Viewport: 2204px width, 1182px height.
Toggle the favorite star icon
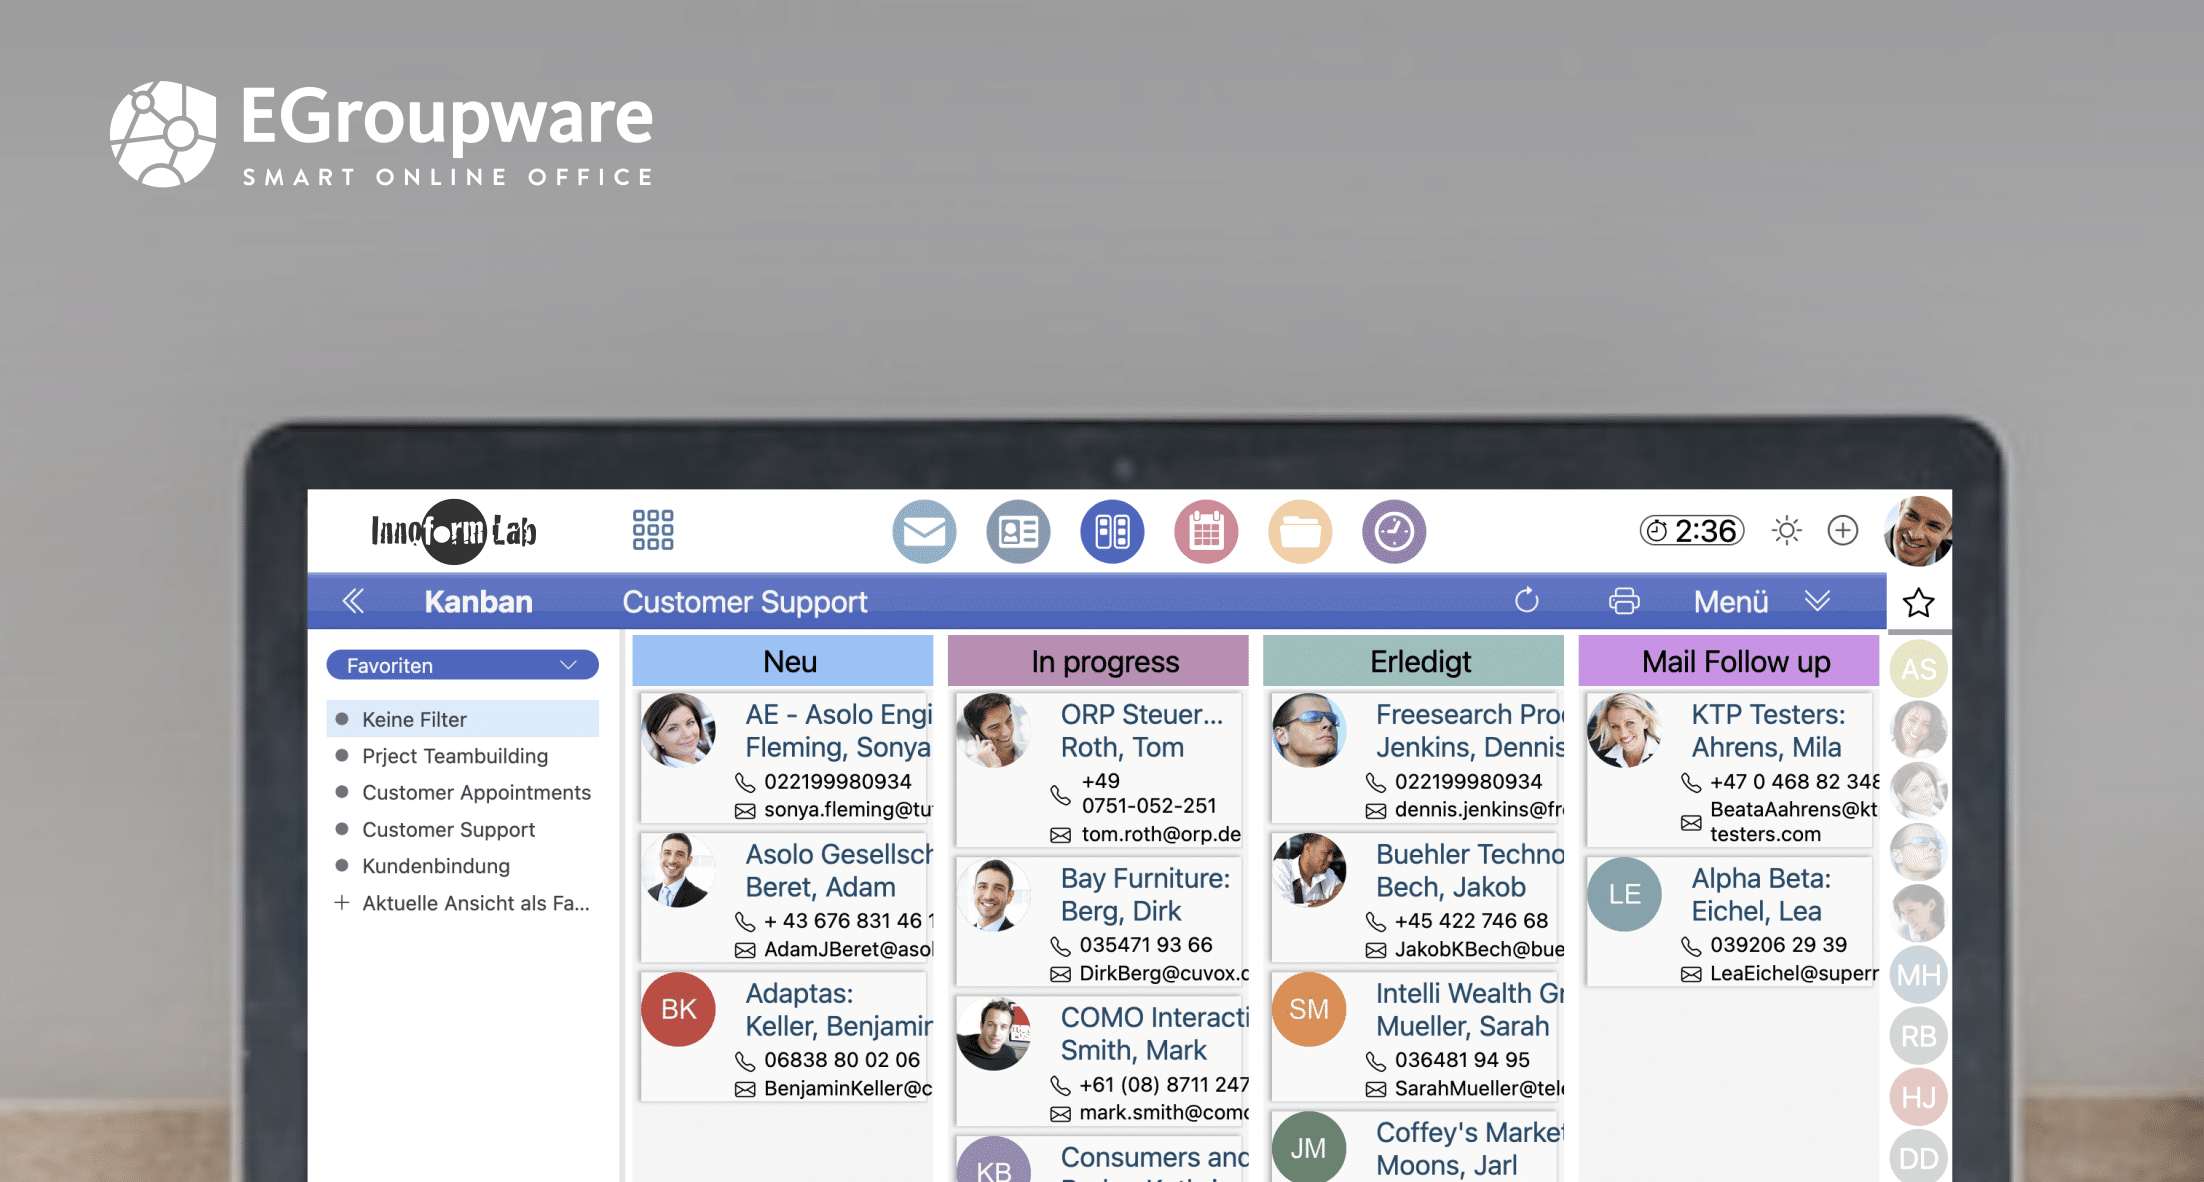click(x=1918, y=603)
